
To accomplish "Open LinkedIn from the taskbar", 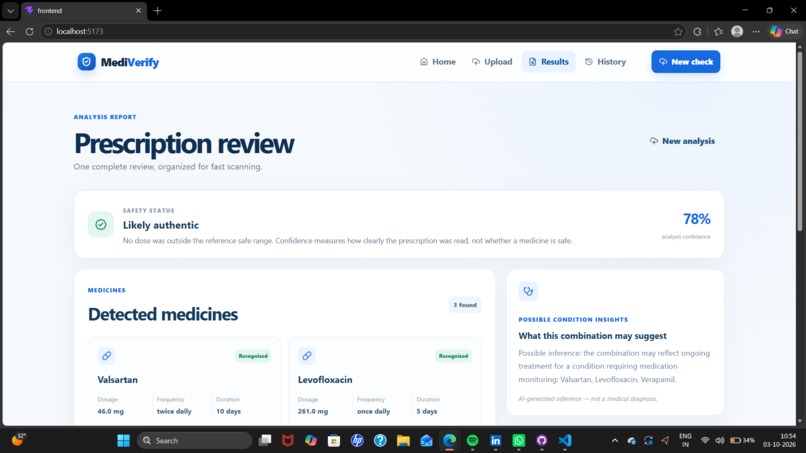I will [x=496, y=441].
